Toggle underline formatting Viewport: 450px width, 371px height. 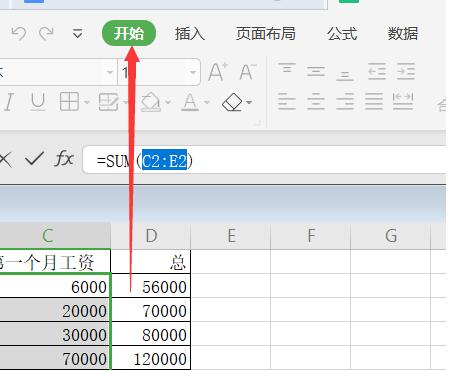tap(37, 102)
